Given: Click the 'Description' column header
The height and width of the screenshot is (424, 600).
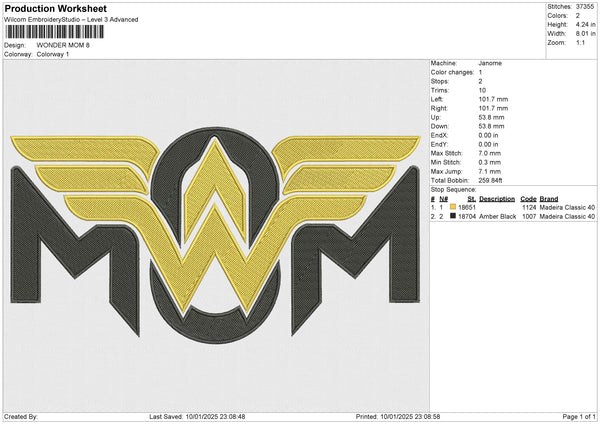Looking at the screenshot, I should 497,199.
